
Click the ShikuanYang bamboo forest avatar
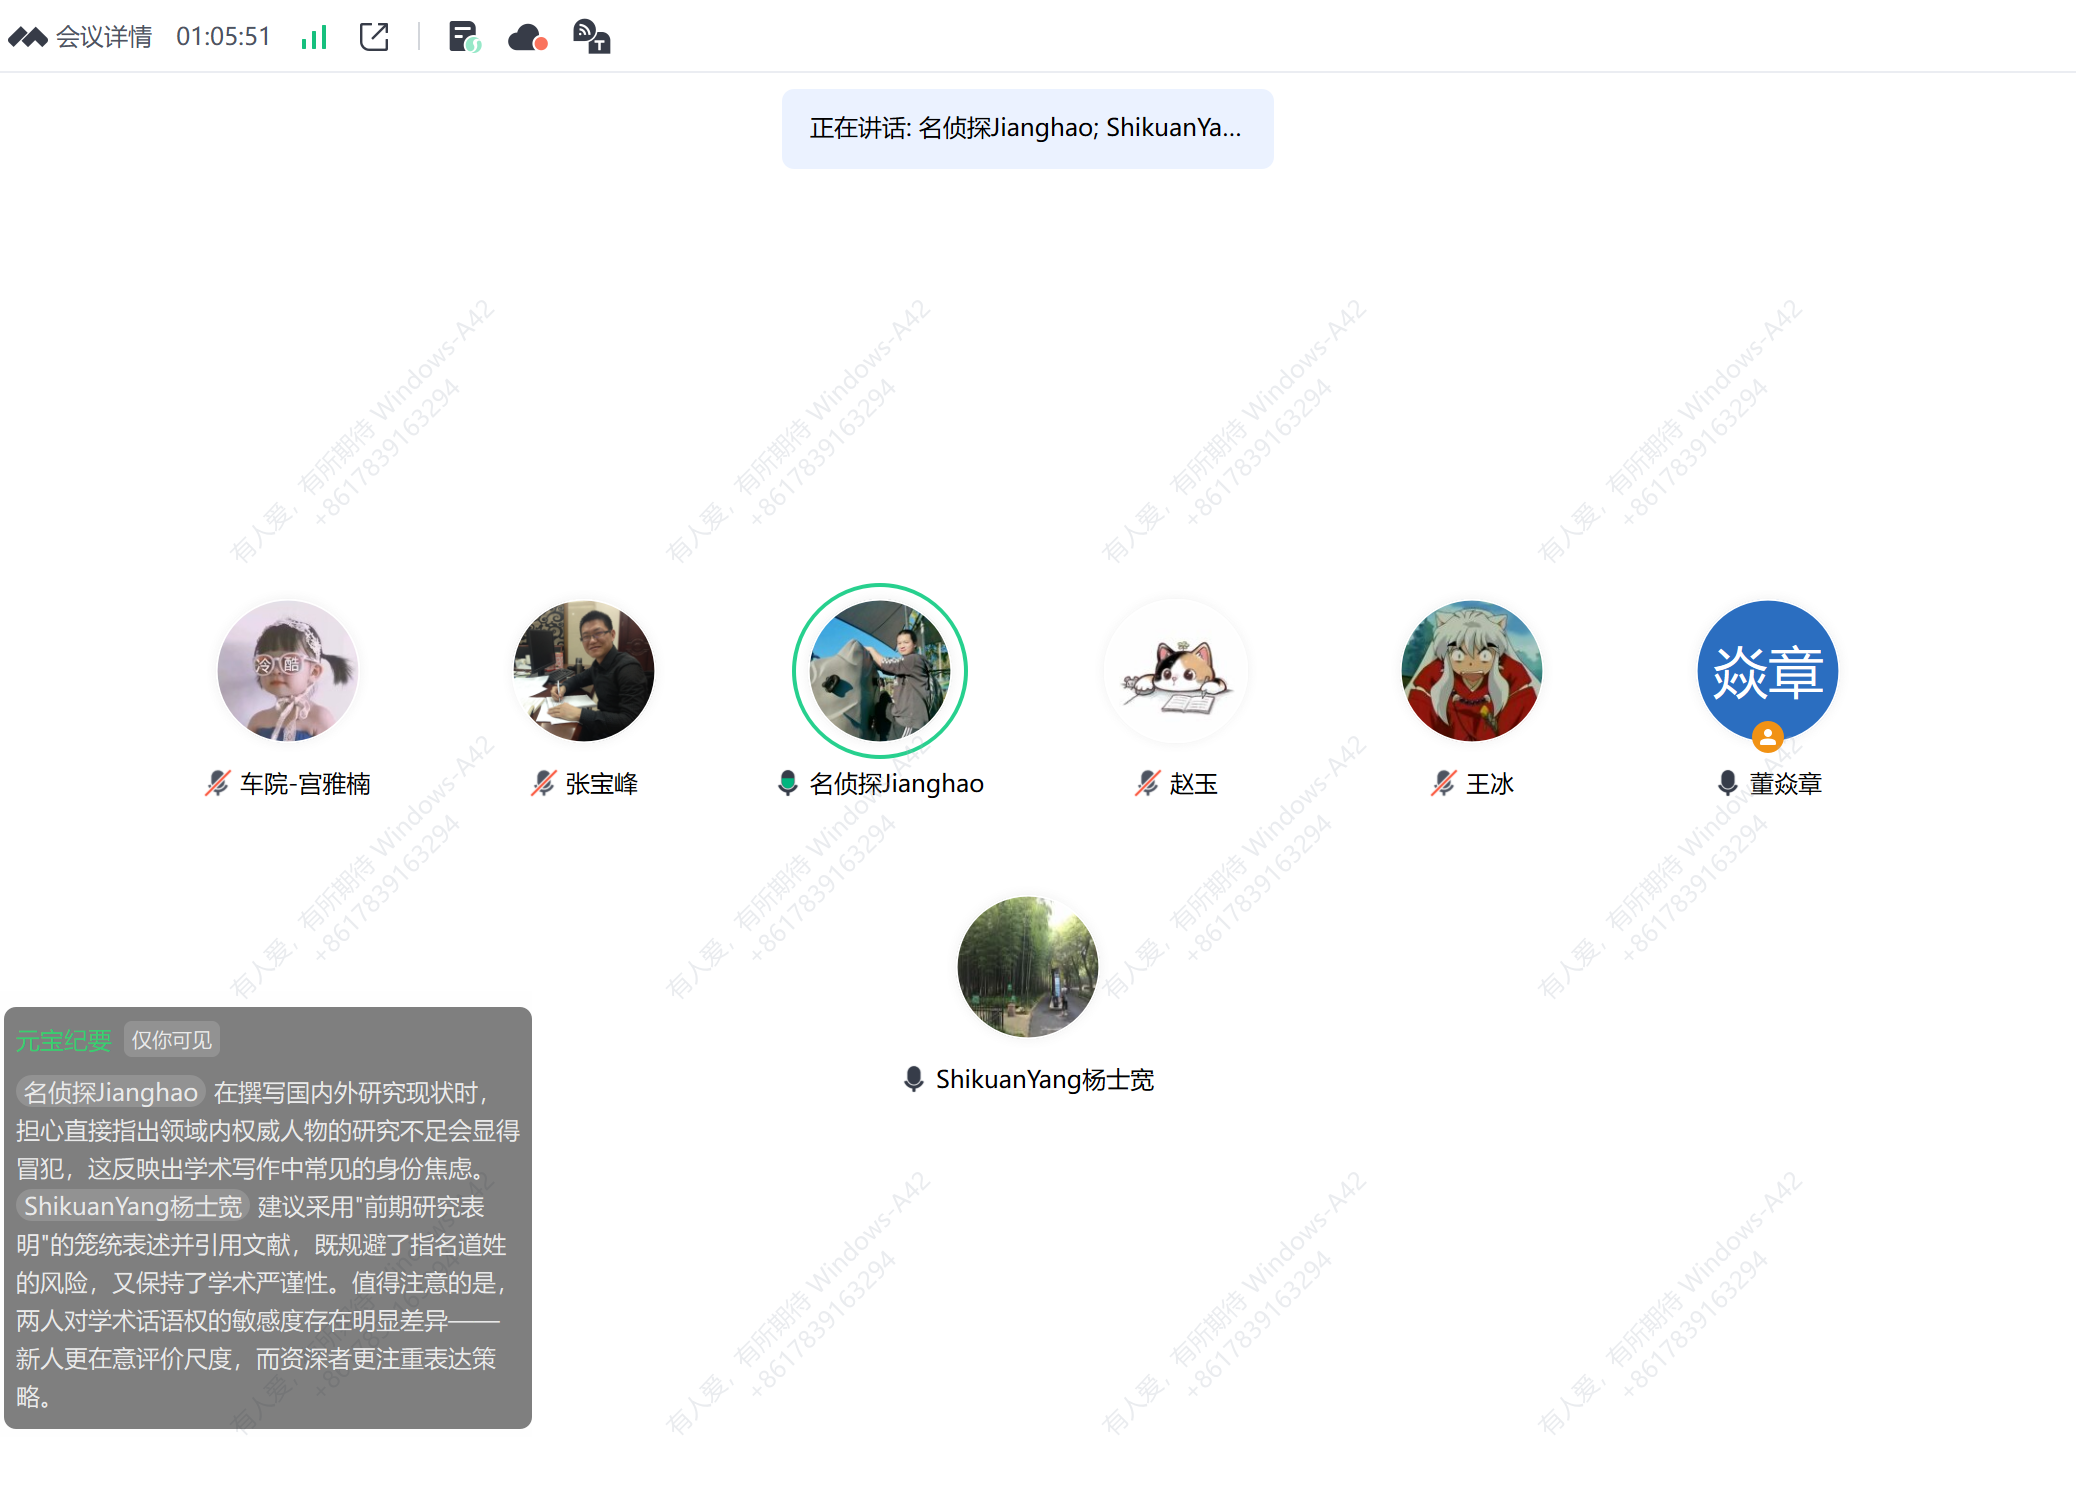coord(1027,966)
